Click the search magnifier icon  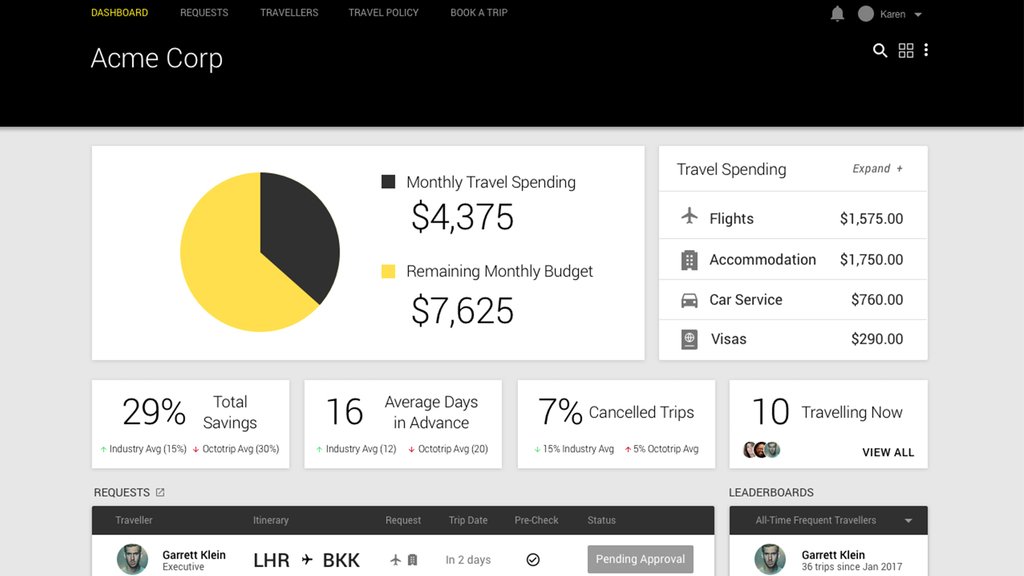click(x=880, y=50)
